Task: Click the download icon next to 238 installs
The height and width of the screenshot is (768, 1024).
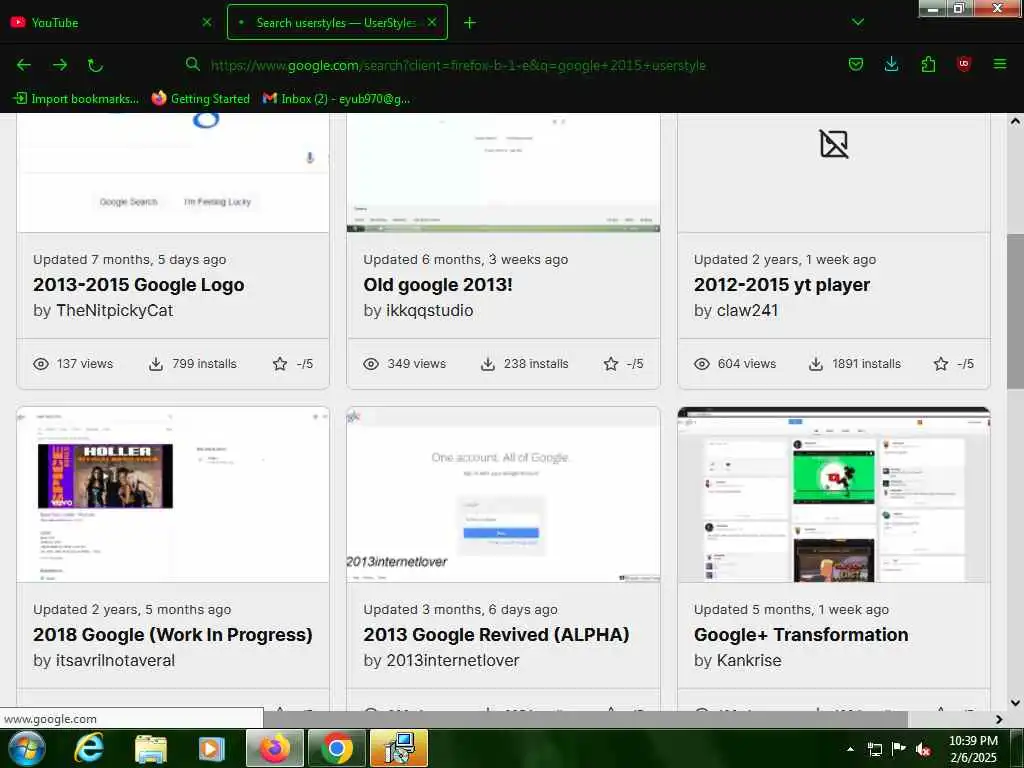Action: [487, 364]
